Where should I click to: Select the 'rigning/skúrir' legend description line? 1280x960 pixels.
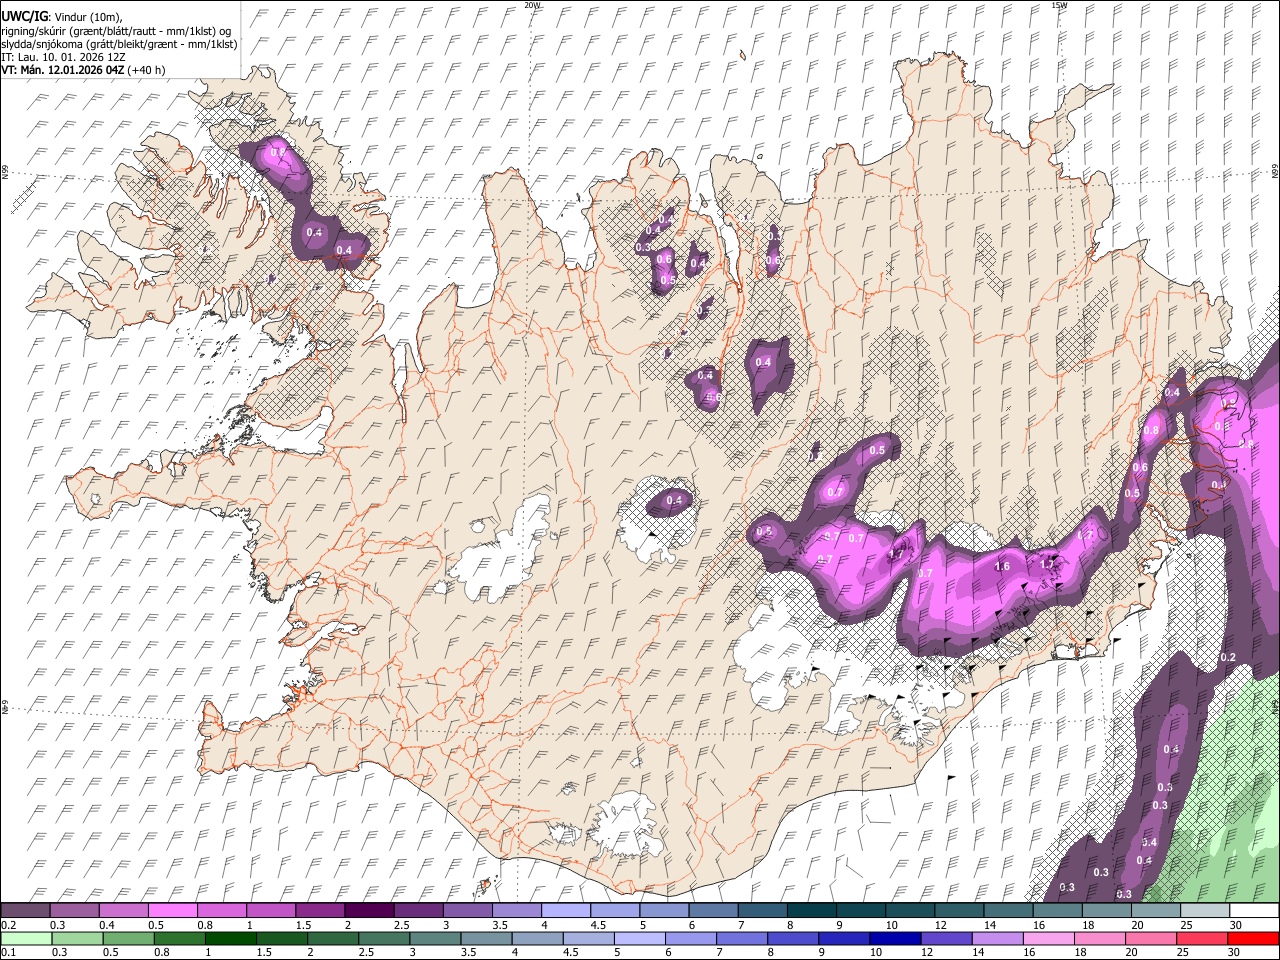[116, 30]
